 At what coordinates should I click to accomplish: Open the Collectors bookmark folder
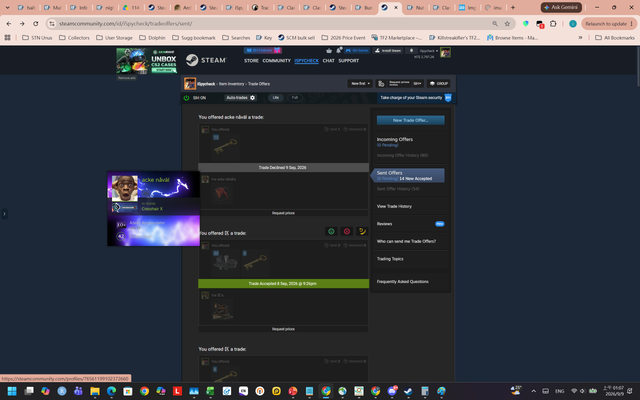click(x=74, y=38)
